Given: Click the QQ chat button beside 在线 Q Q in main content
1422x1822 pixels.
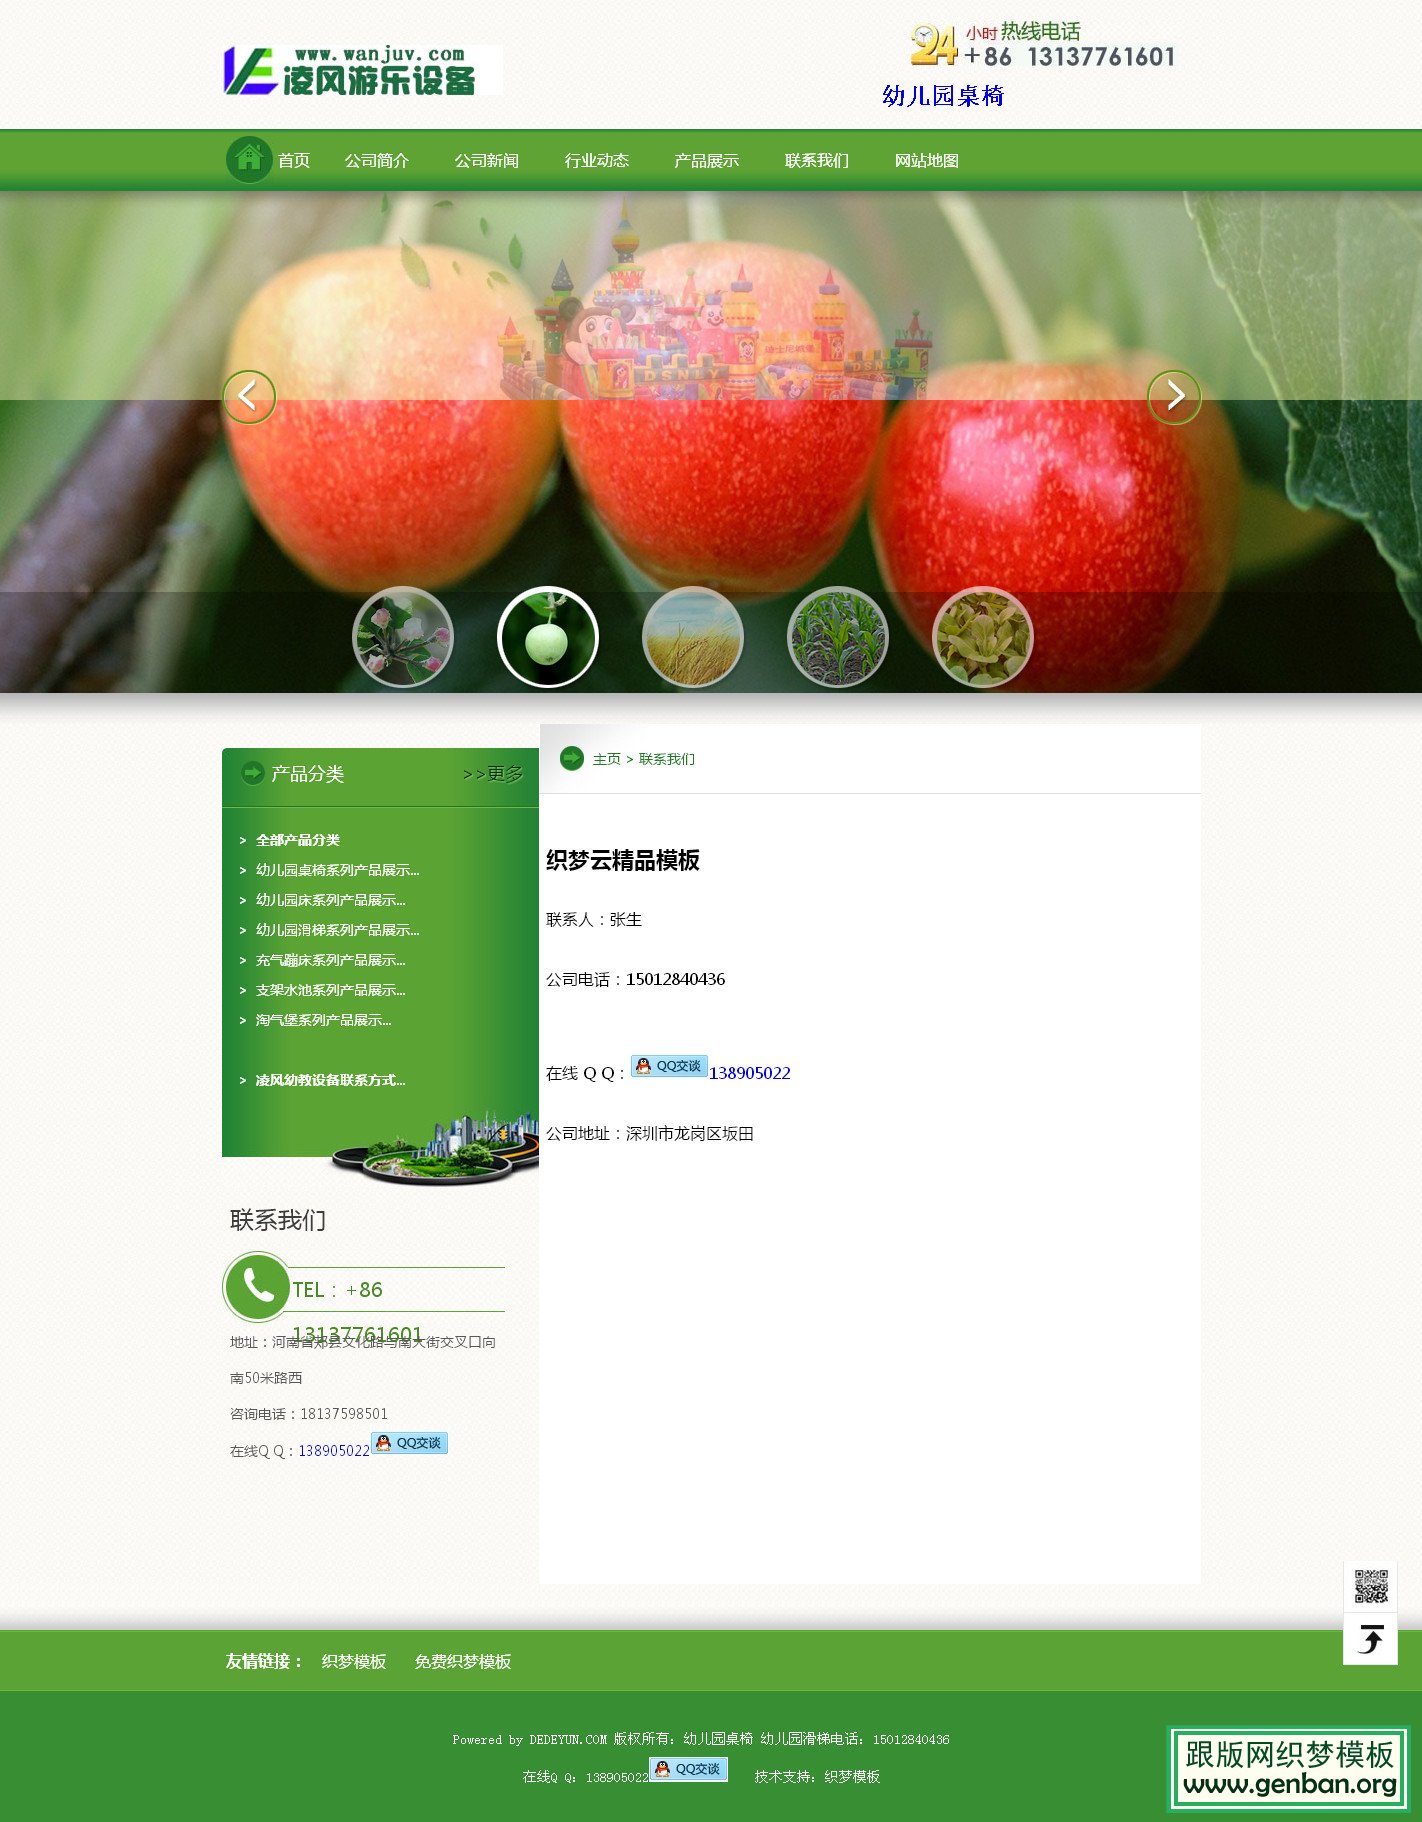Looking at the screenshot, I should pyautogui.click(x=669, y=1066).
